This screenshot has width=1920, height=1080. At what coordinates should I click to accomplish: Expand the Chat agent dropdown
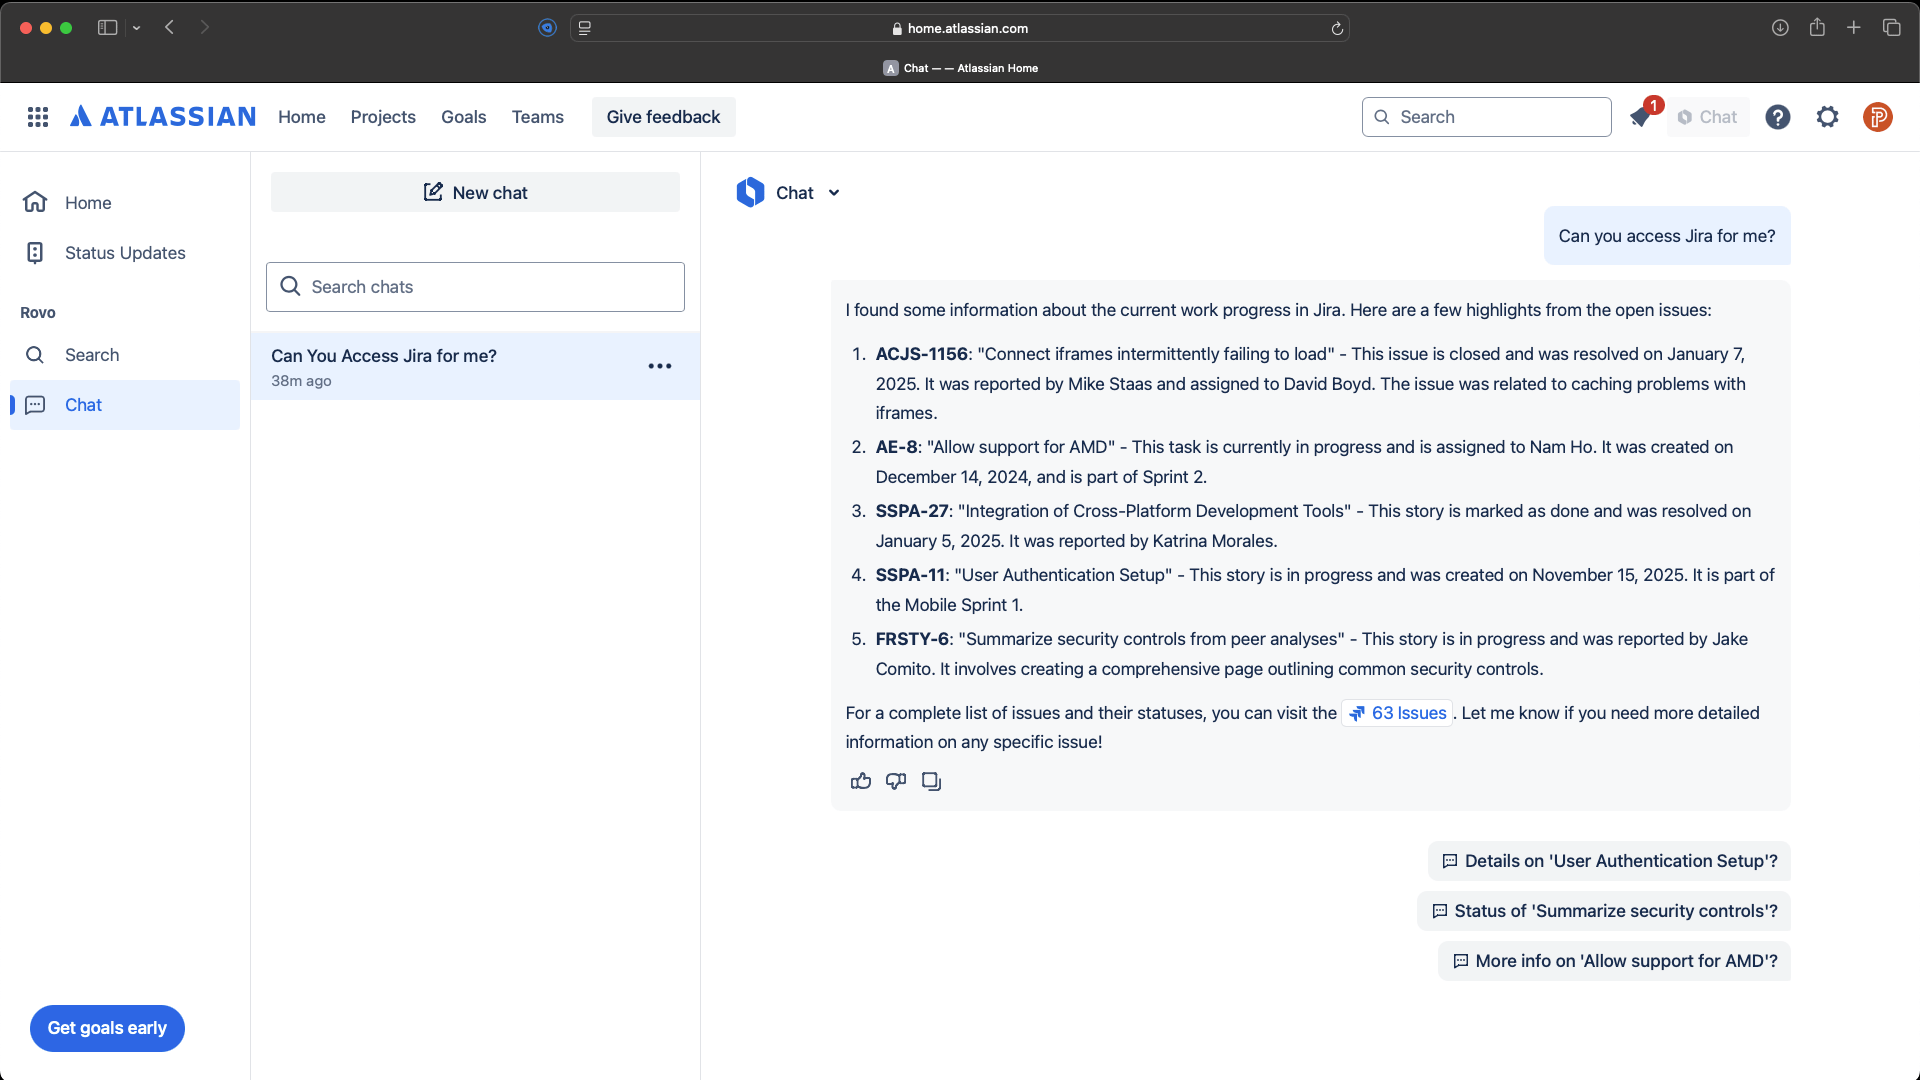[x=834, y=193]
